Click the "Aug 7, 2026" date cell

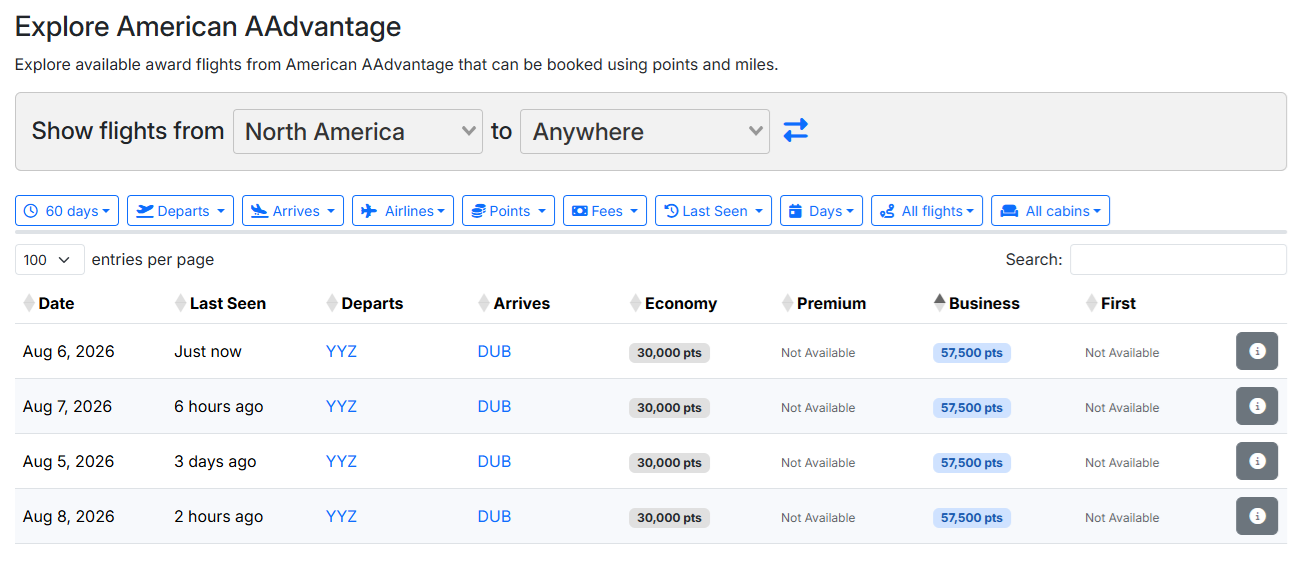point(68,406)
